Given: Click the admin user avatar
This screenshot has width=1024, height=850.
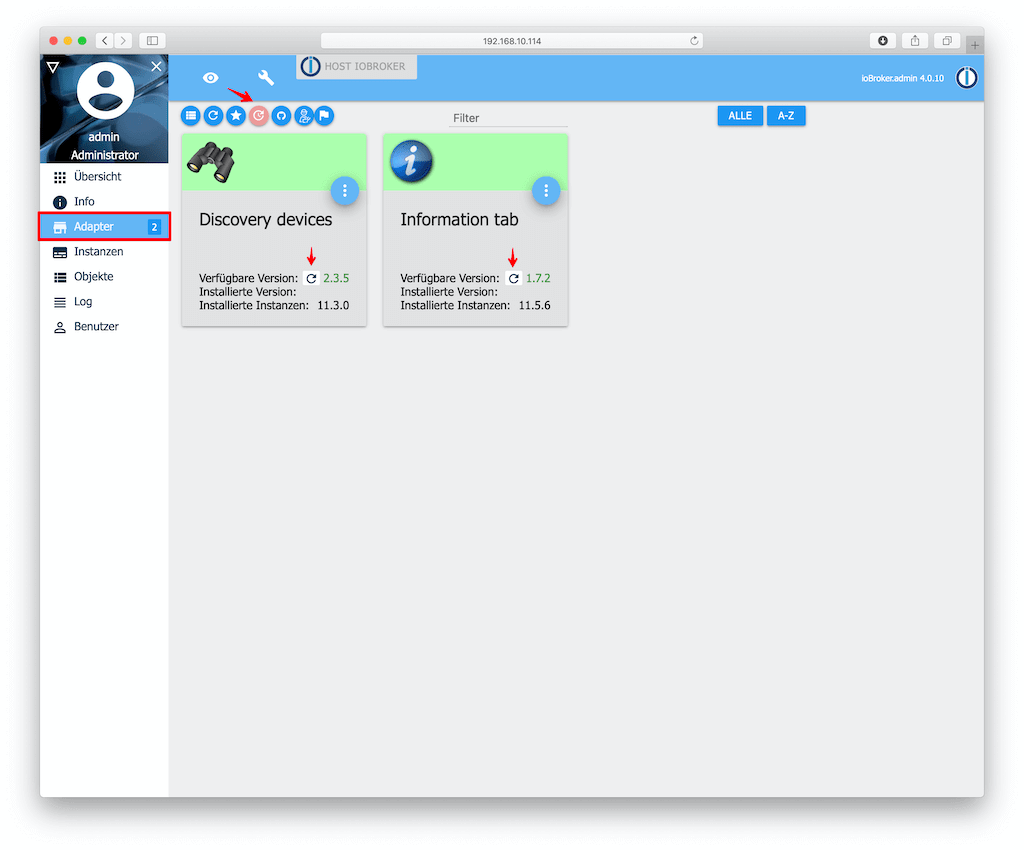Looking at the screenshot, I should point(105,91).
